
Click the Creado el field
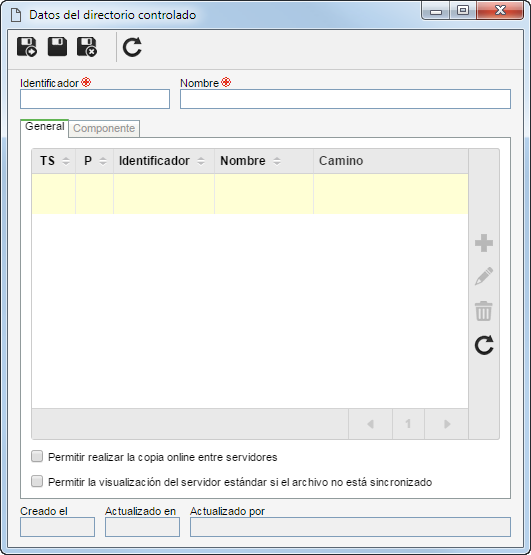click(x=57, y=527)
